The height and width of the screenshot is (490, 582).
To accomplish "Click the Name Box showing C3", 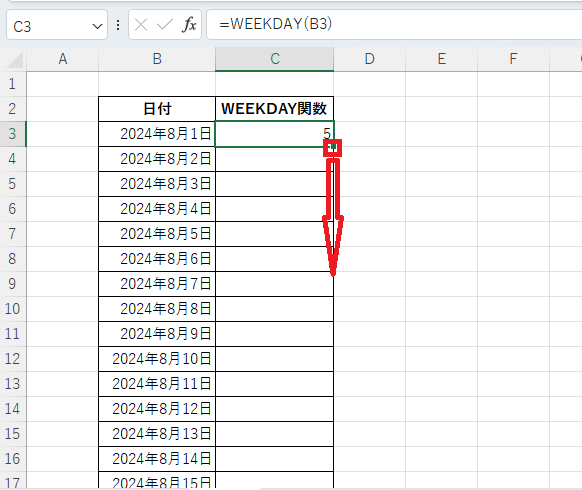I will tap(57, 25).
